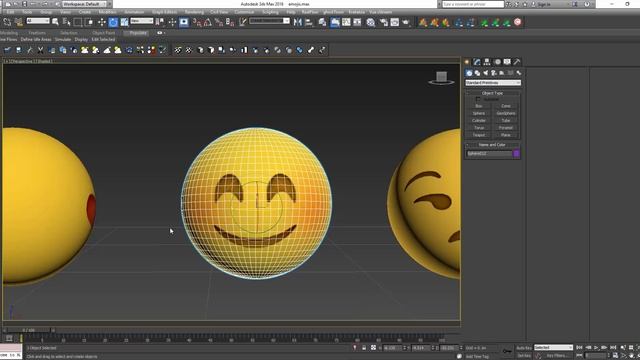640x360 pixels.
Task: Select Systems category in Create panel
Action: (518, 73)
